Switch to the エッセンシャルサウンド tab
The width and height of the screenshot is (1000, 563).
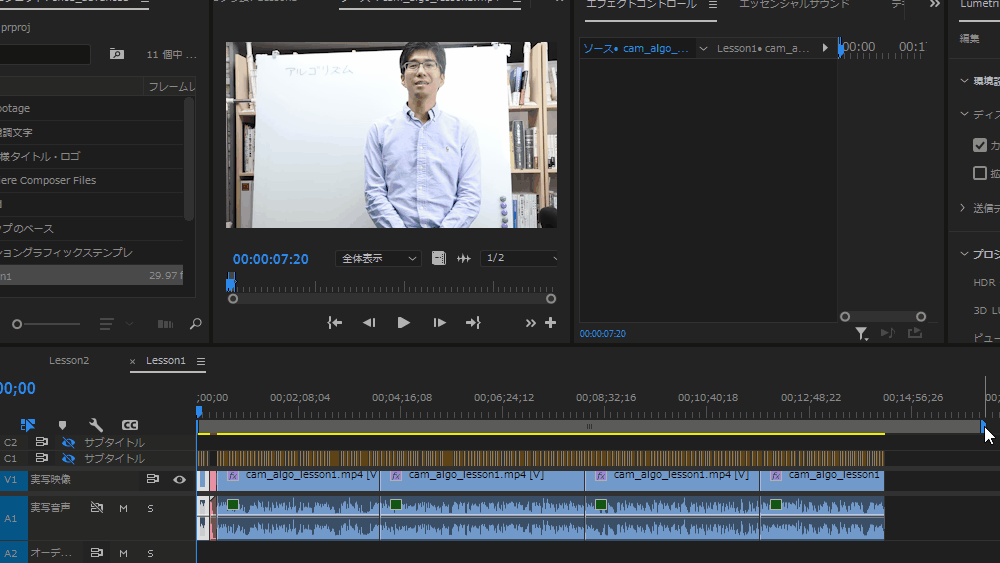(x=794, y=5)
